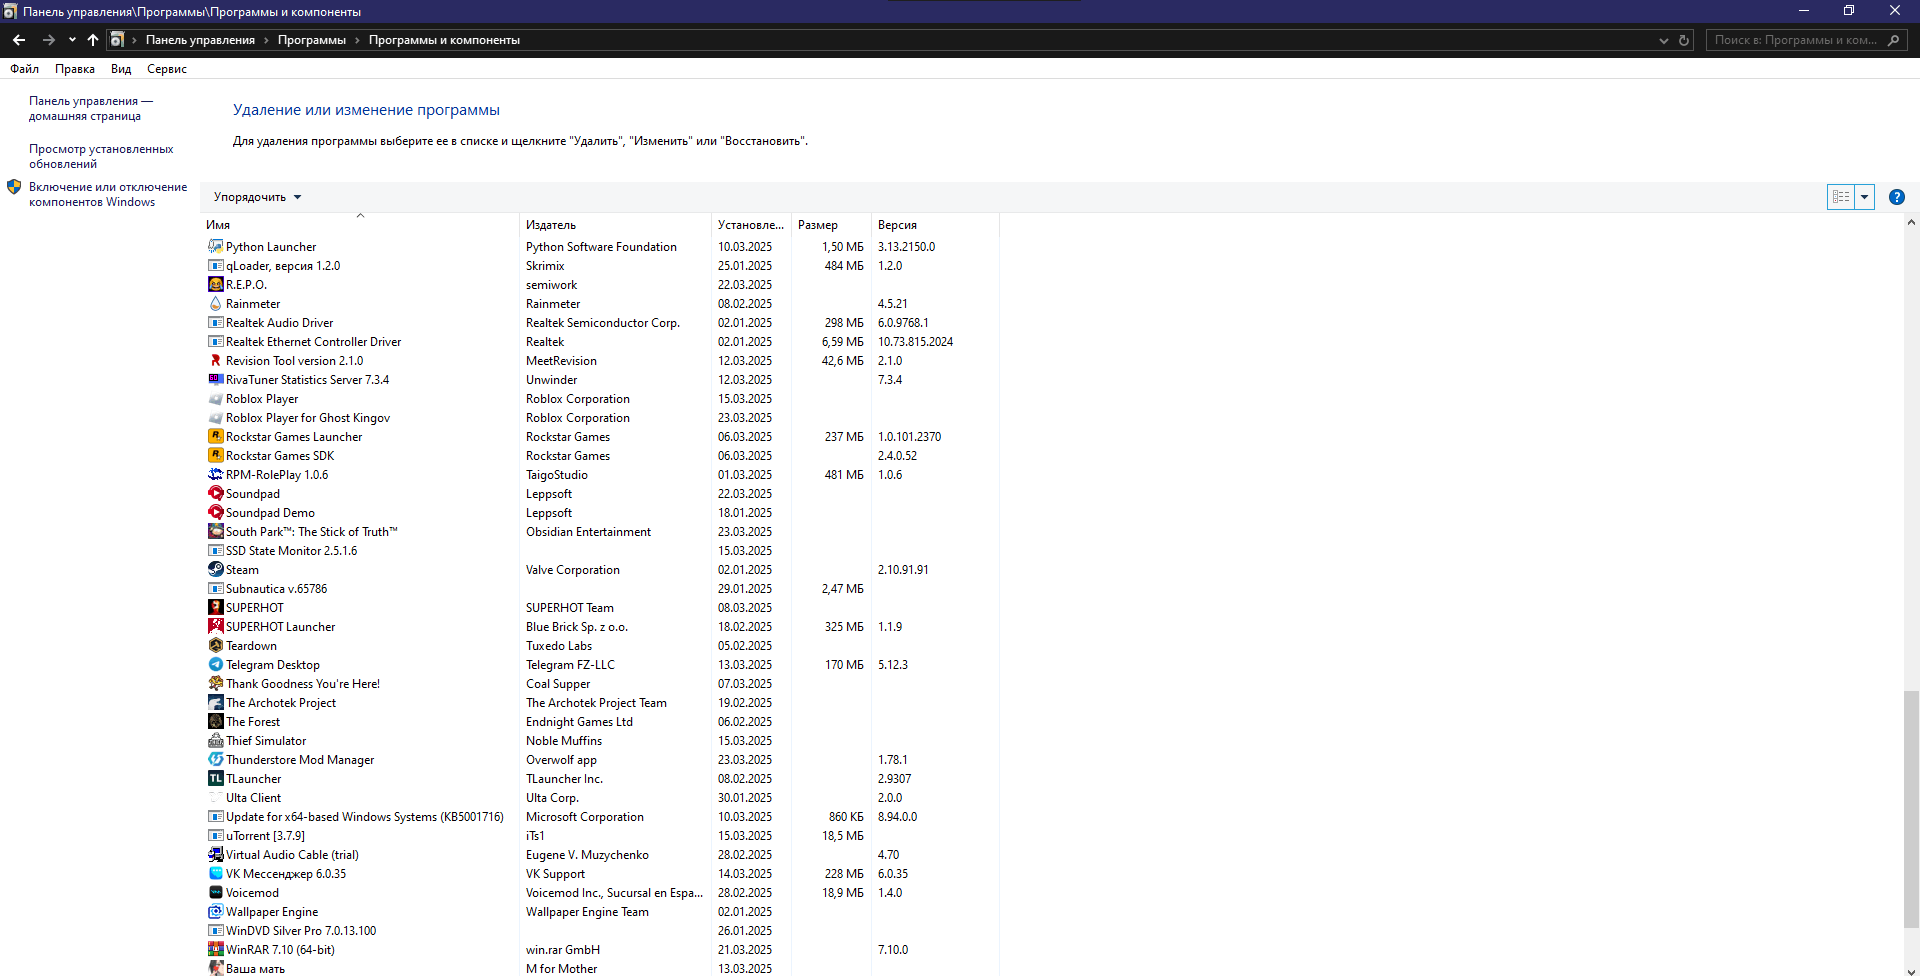Expand the chevron after Панель управления breadcrumb
Image resolution: width=1920 pixels, height=976 pixels.
266,40
